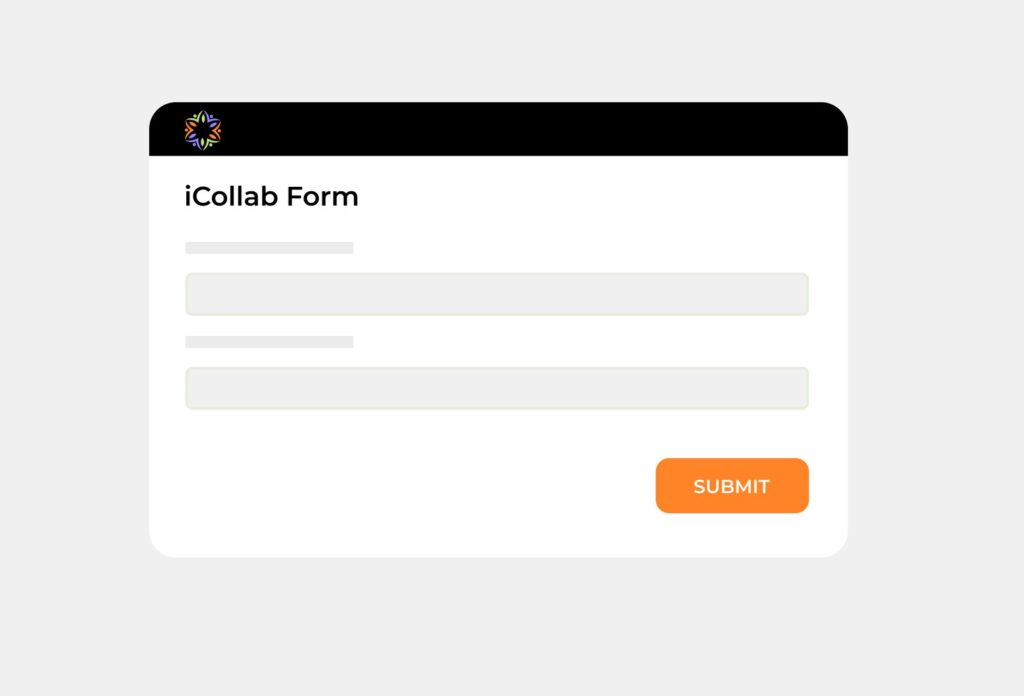Click the colorful flower logo icon

click(203, 130)
